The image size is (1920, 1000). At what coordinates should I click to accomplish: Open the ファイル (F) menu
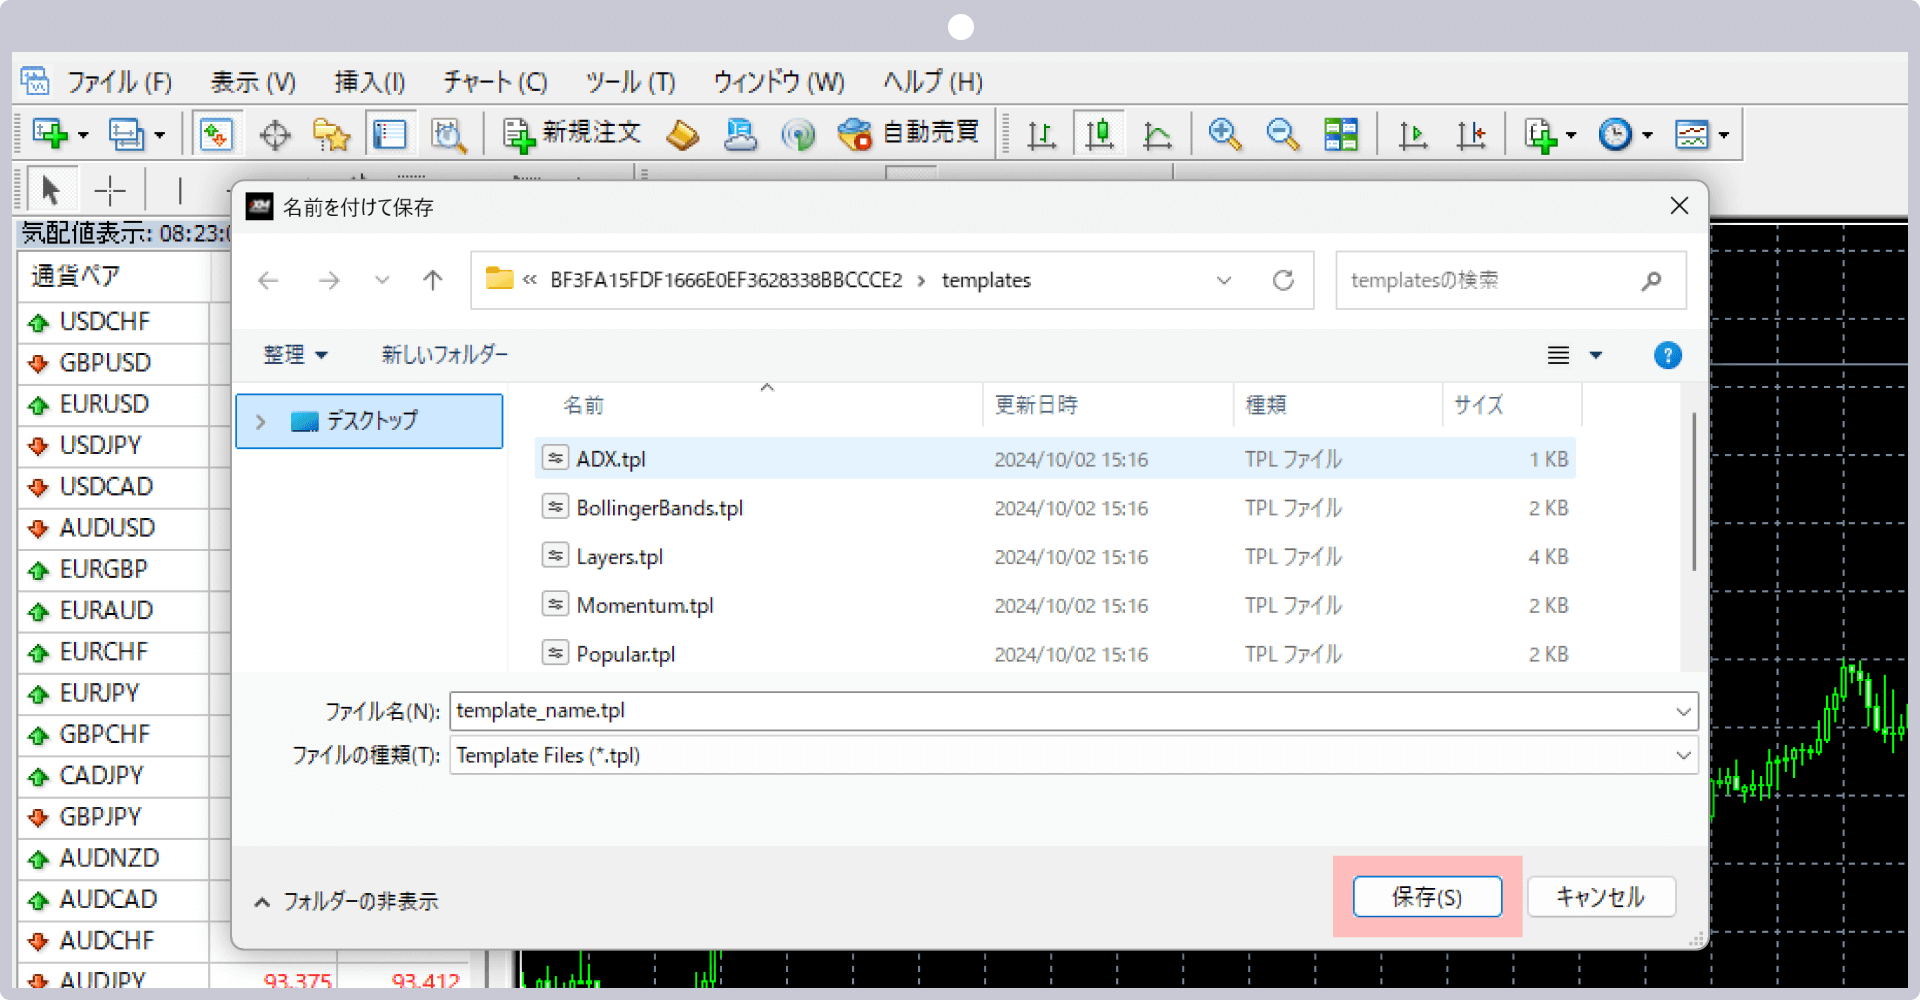click(119, 82)
